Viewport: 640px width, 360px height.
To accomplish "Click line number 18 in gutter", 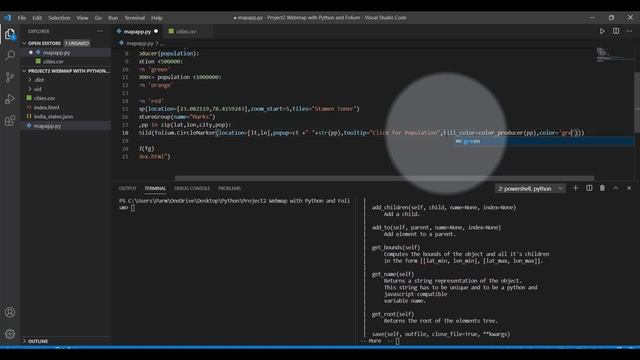I will 125,133.
